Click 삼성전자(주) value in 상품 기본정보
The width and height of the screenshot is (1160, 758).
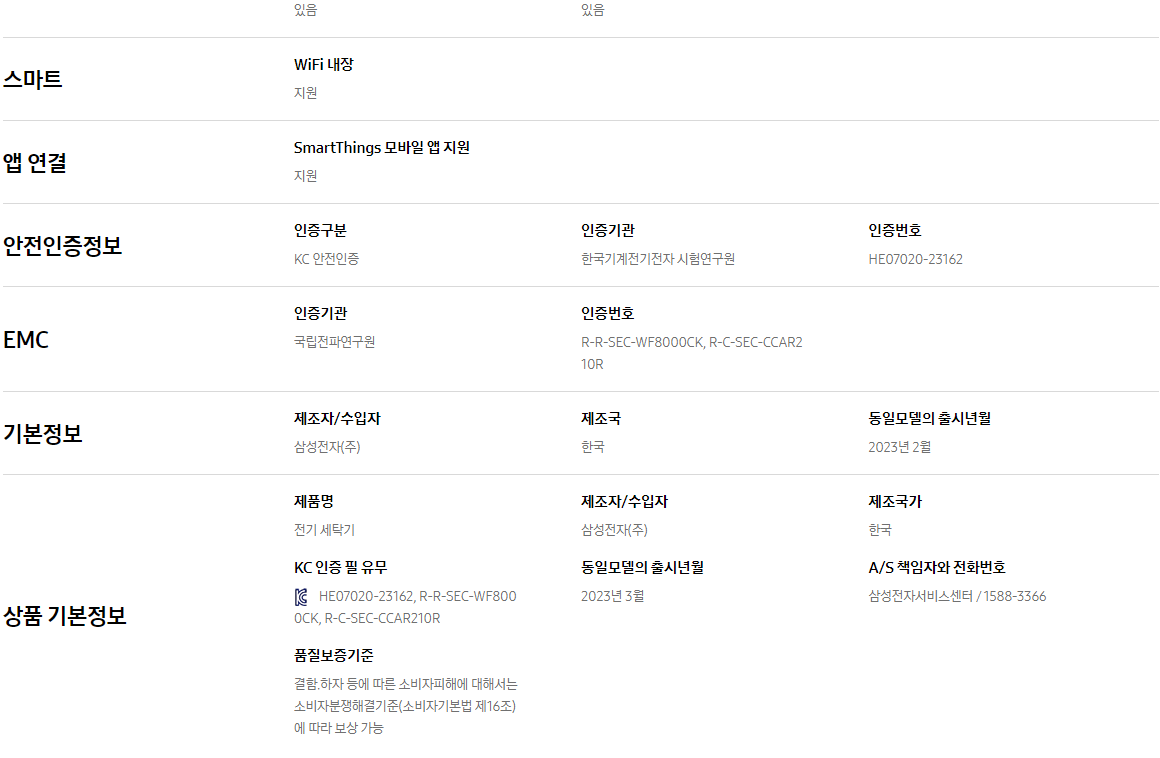coord(615,529)
